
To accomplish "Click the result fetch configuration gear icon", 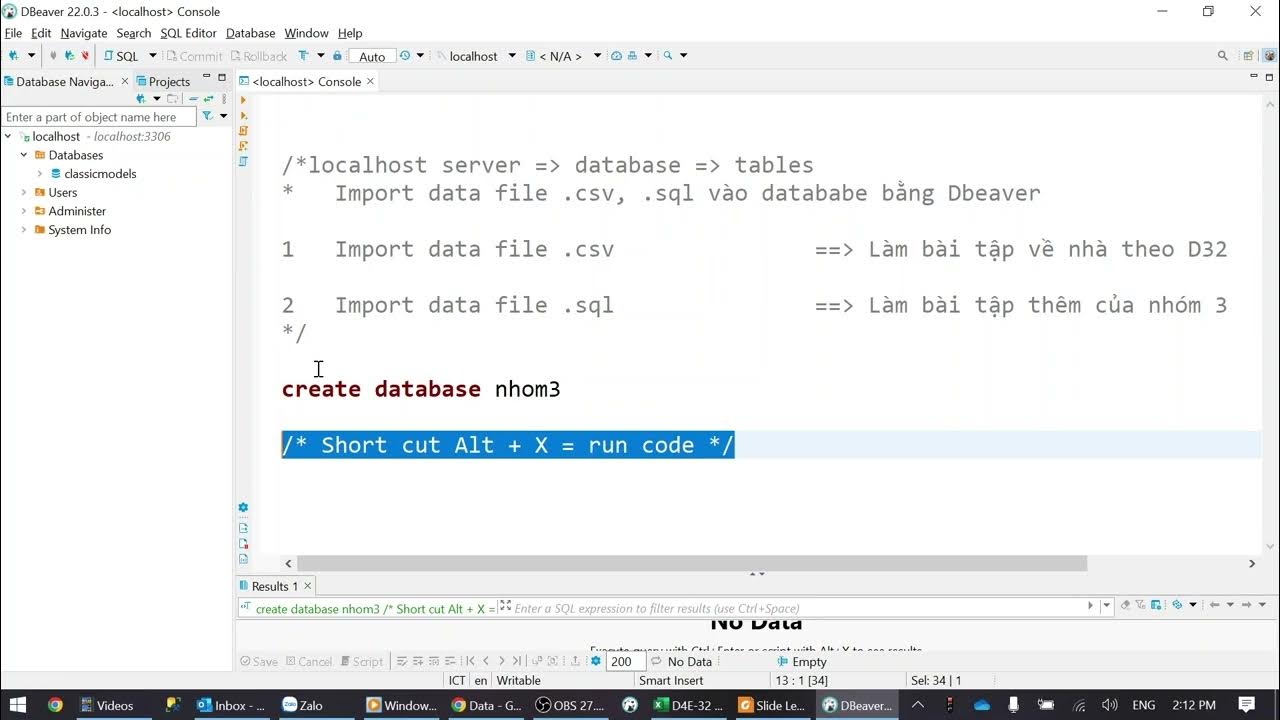I will (x=596, y=662).
